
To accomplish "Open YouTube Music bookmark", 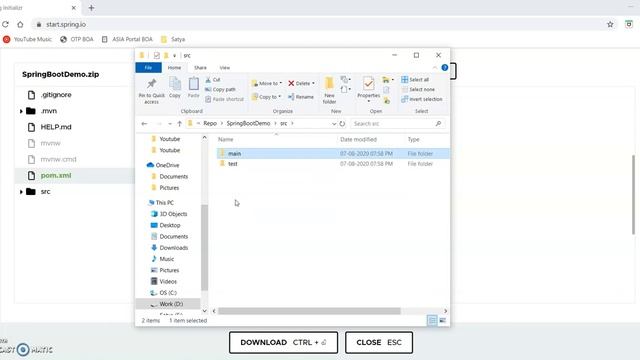I will pos(27,39).
